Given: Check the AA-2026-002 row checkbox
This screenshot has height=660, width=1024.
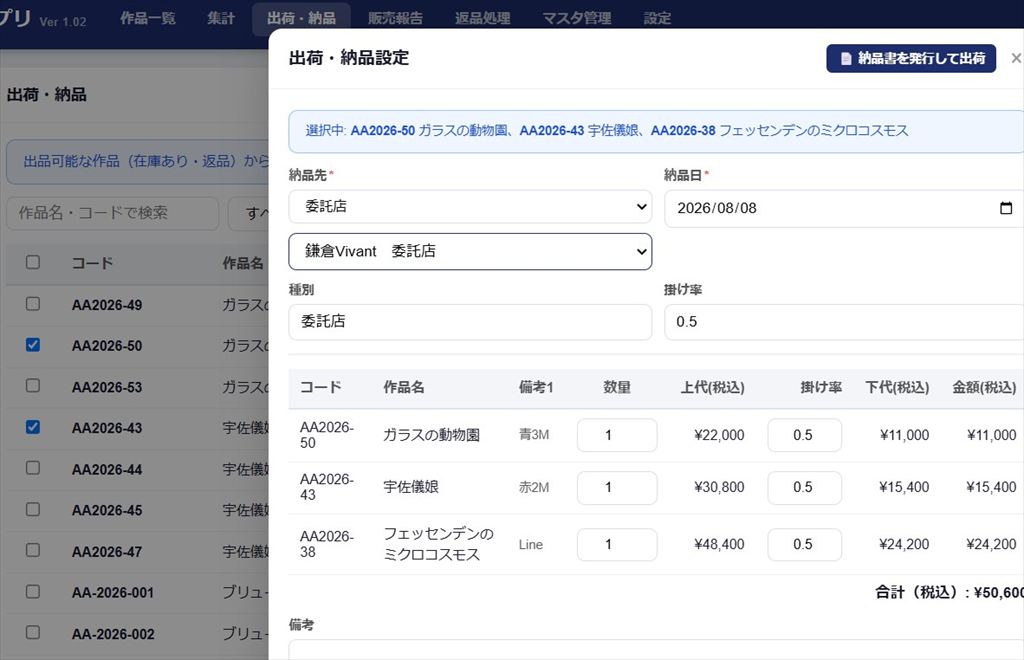Looking at the screenshot, I should pyautogui.click(x=33, y=633).
